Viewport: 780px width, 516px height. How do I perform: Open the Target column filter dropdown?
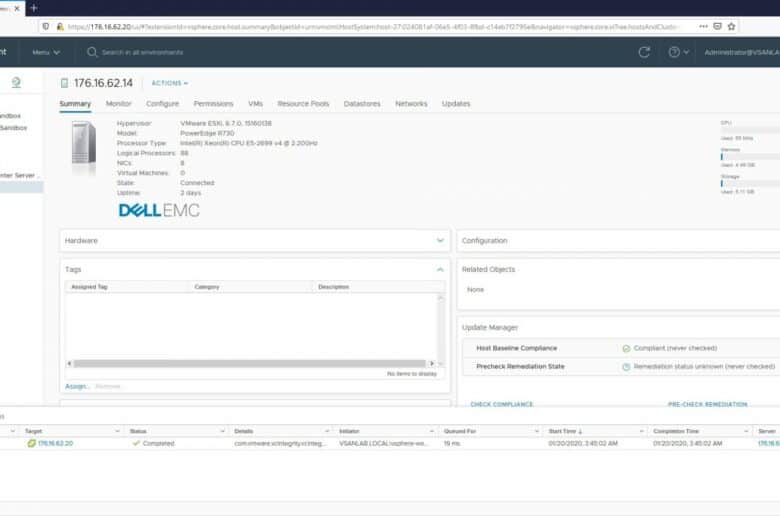coord(117,431)
